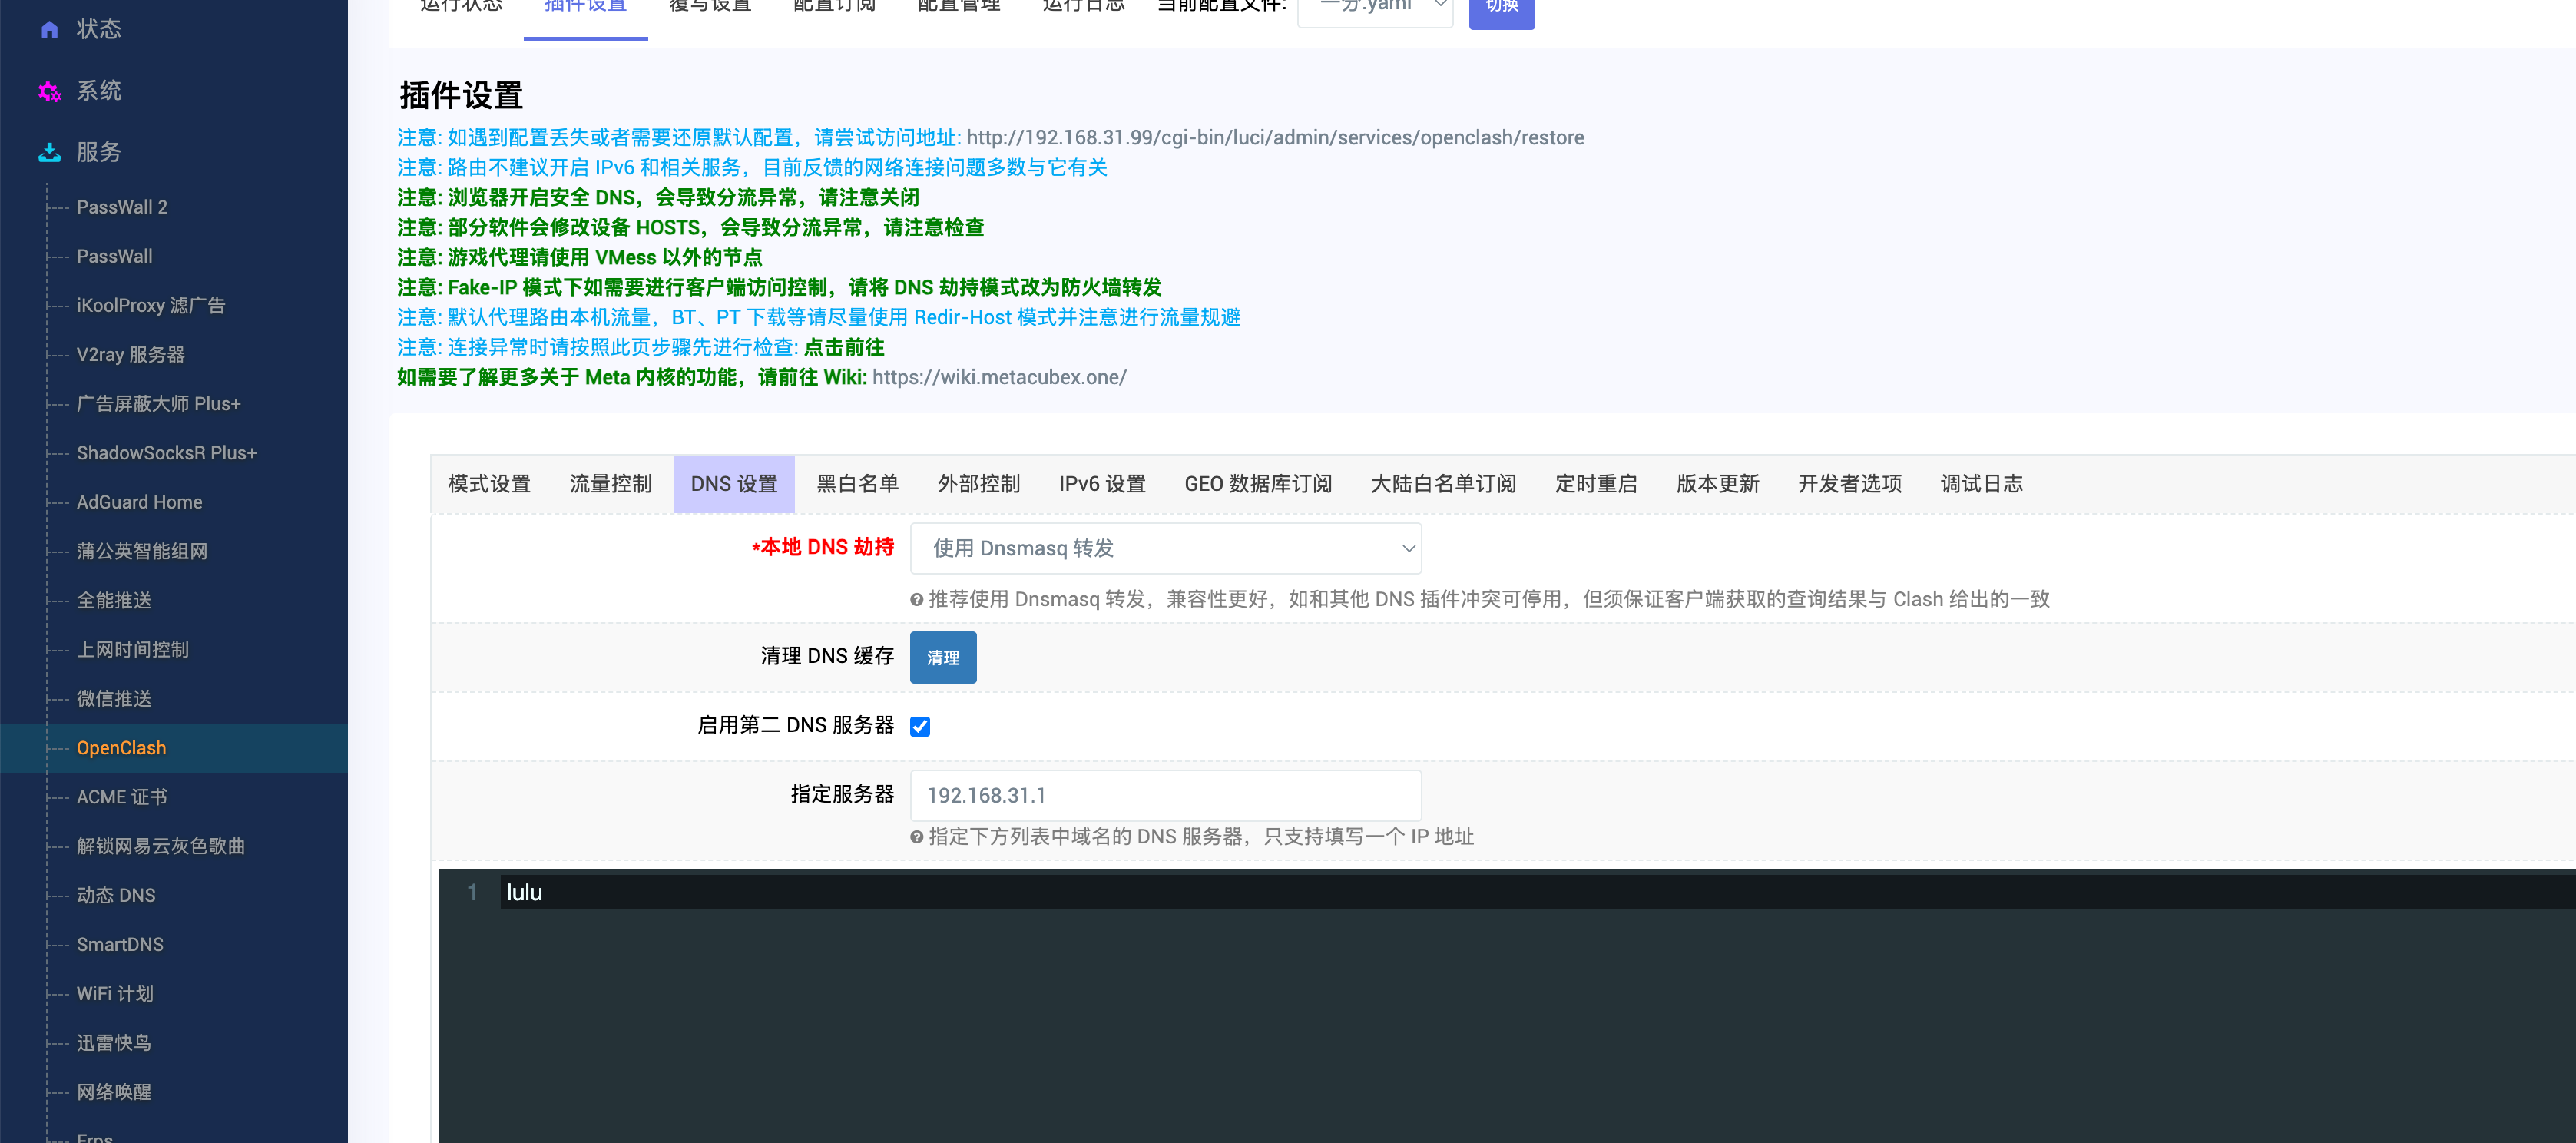The image size is (2576, 1143).
Task: Open the 开发者选项 tab
Action: tap(1850, 484)
